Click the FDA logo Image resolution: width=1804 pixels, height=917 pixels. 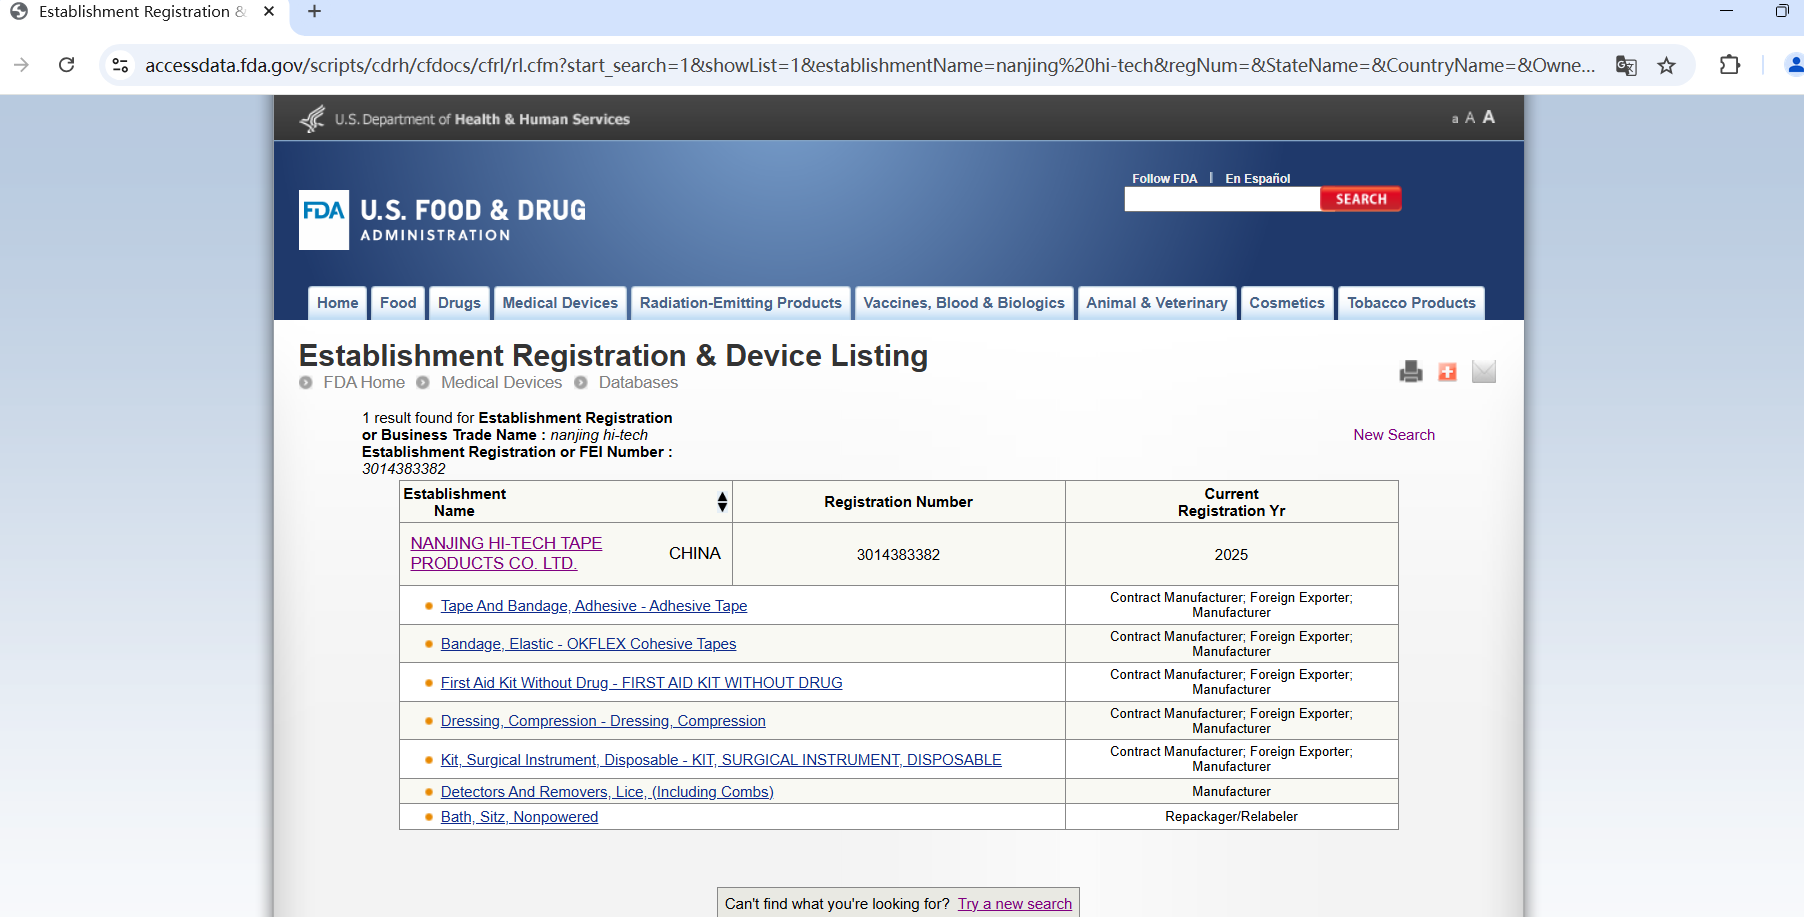click(x=324, y=220)
